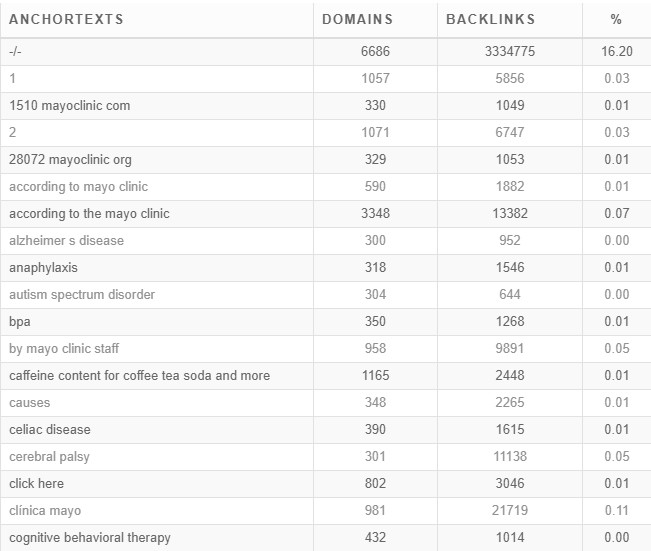651x551 pixels.
Task: Sort by the BACKLINKS column header
Action: coord(491,19)
